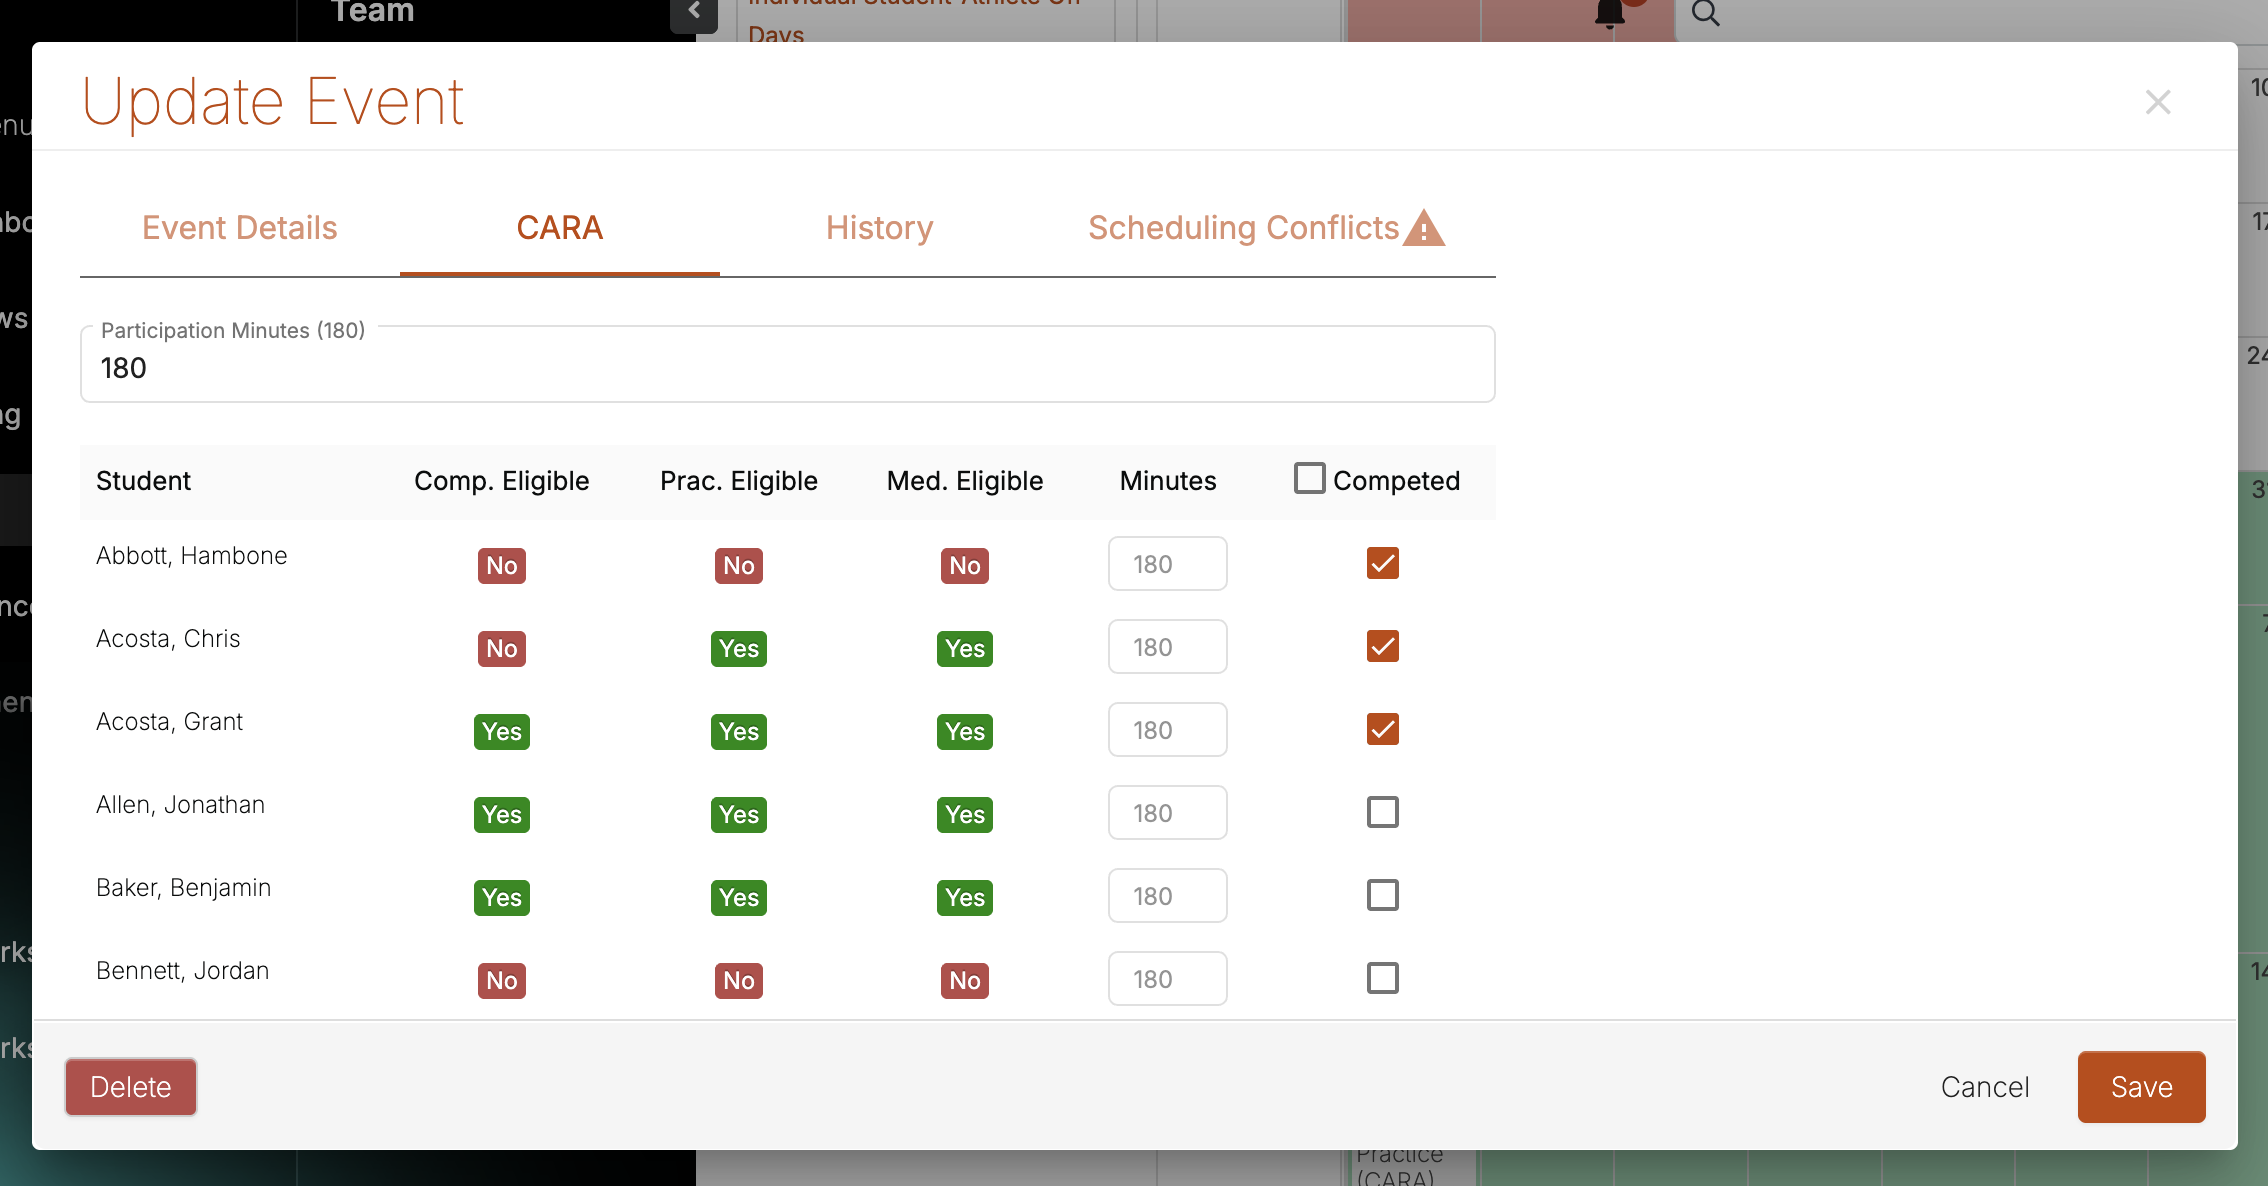Click Med. Eligible 'No' badge for Bennett, Jordan
Image resolution: width=2268 pixels, height=1186 pixels.
point(965,981)
